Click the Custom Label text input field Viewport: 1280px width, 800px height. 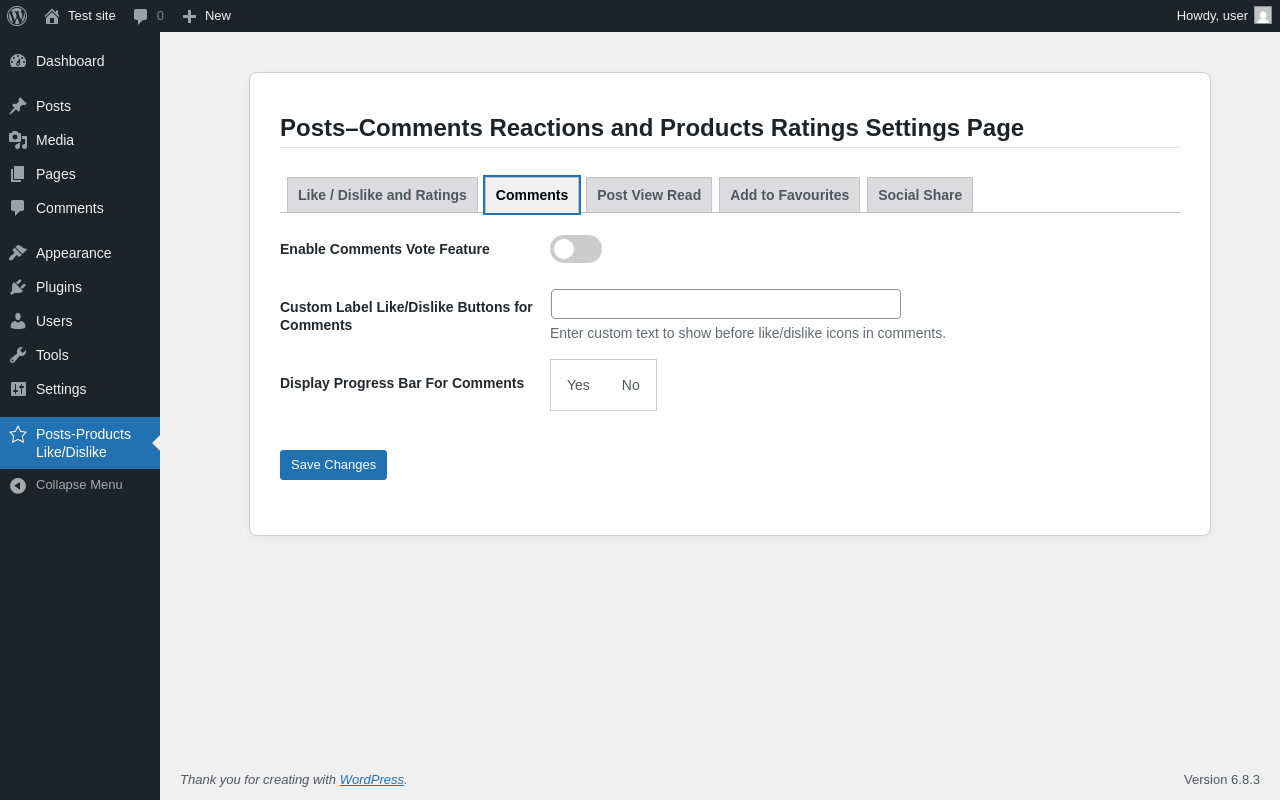coord(726,304)
